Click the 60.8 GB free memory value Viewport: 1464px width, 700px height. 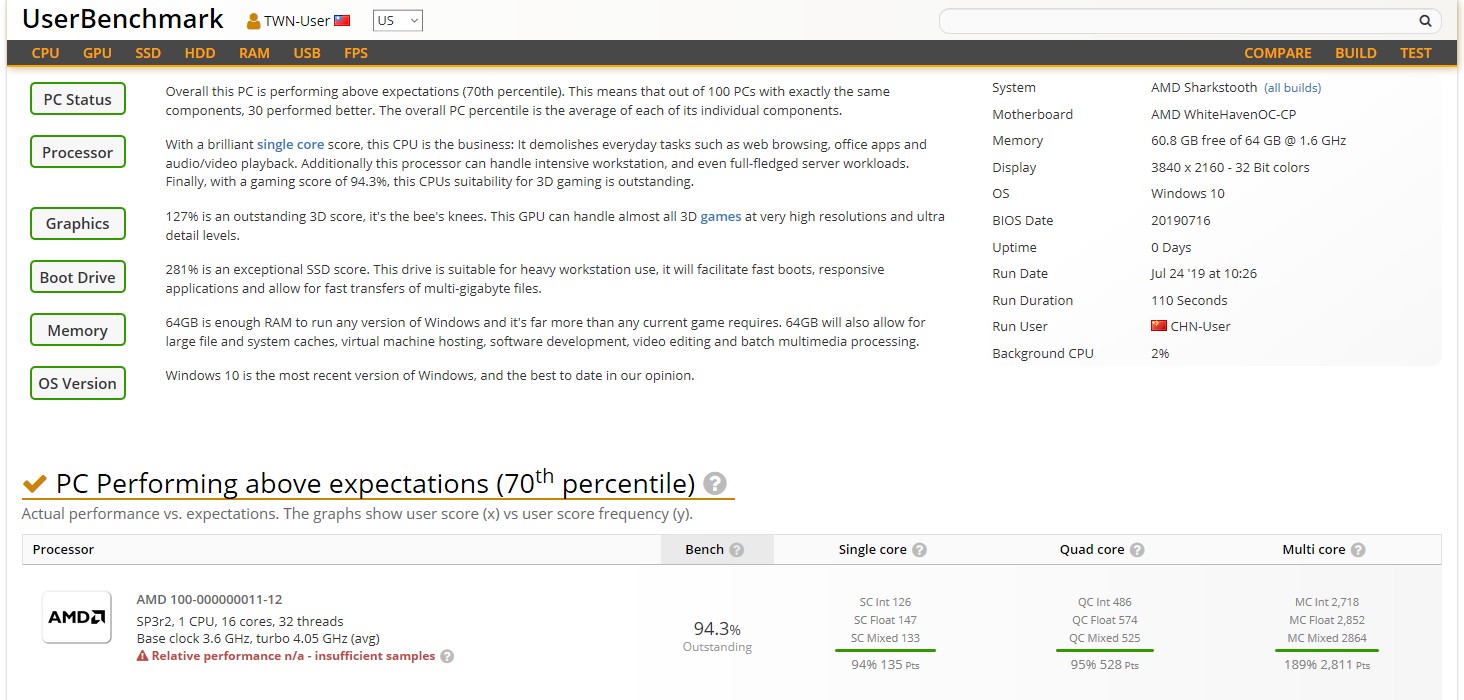1249,141
